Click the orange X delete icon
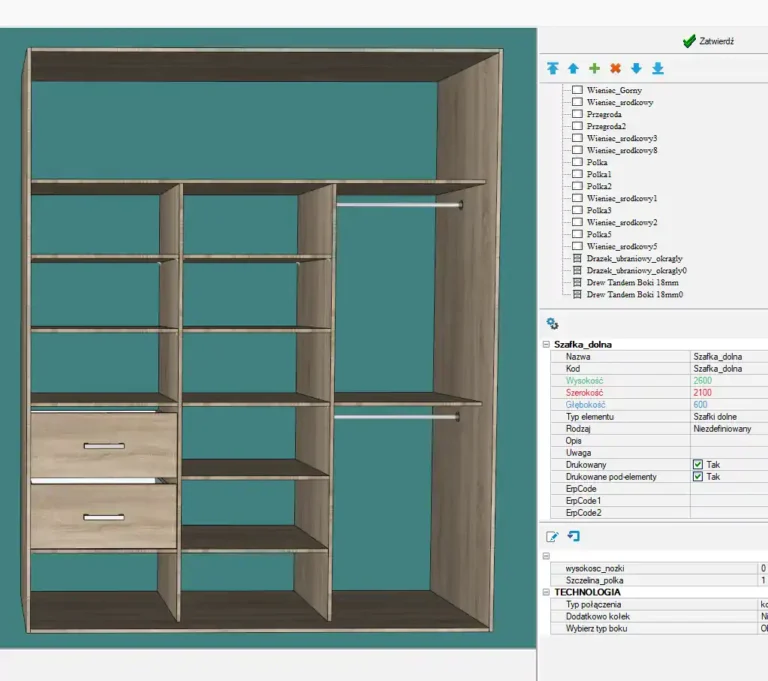The image size is (768, 681). (x=615, y=68)
